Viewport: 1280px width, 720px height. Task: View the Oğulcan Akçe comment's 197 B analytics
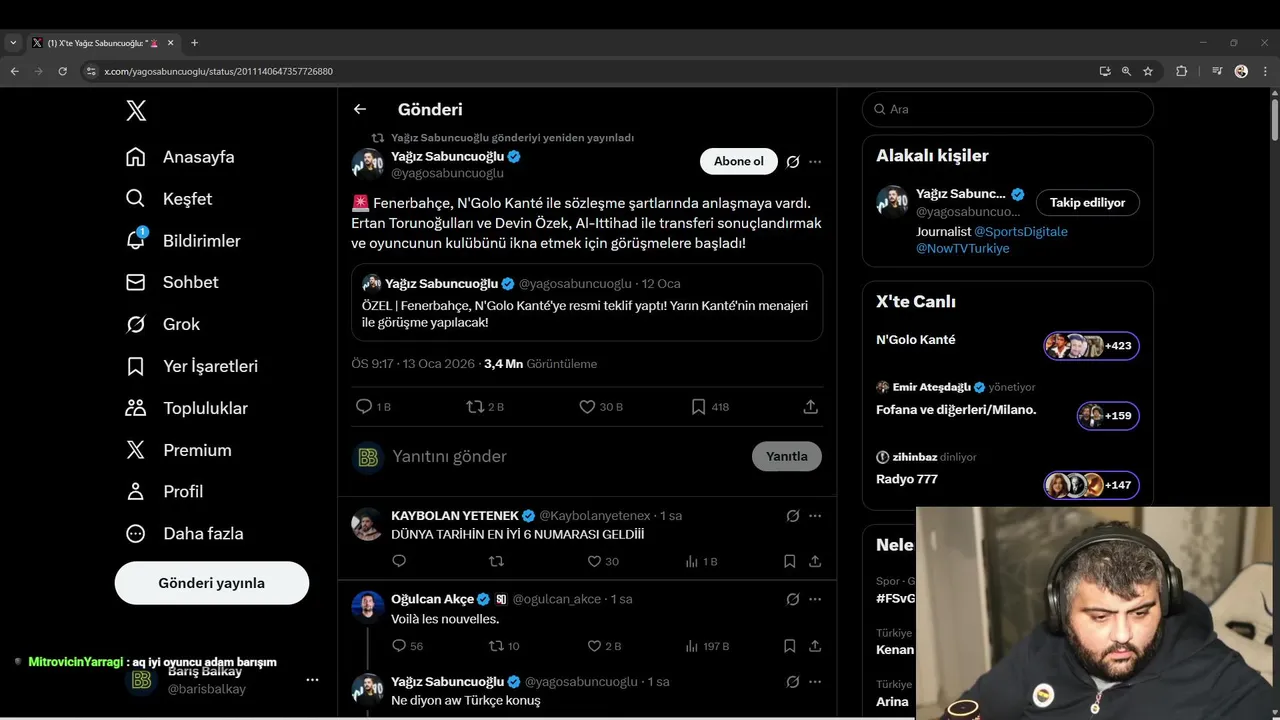(x=706, y=647)
